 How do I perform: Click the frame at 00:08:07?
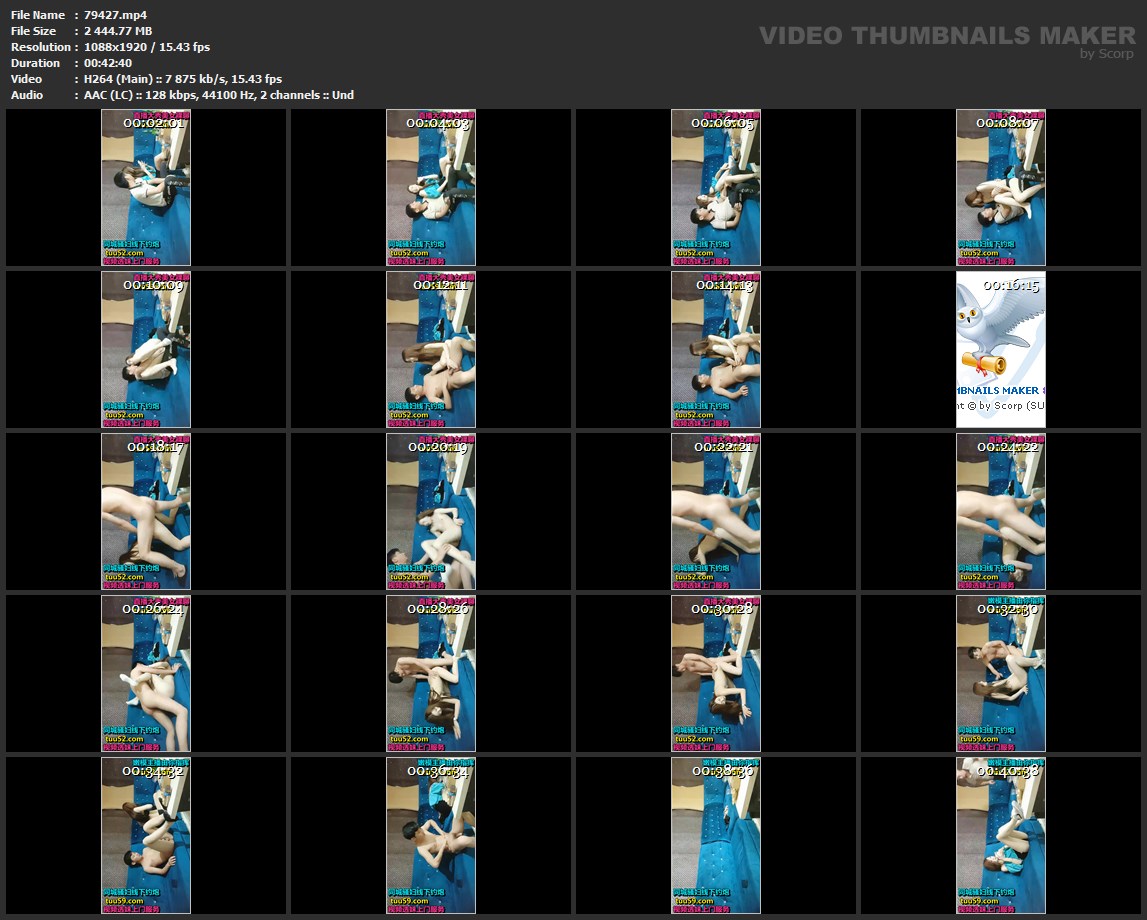[x=1001, y=187]
